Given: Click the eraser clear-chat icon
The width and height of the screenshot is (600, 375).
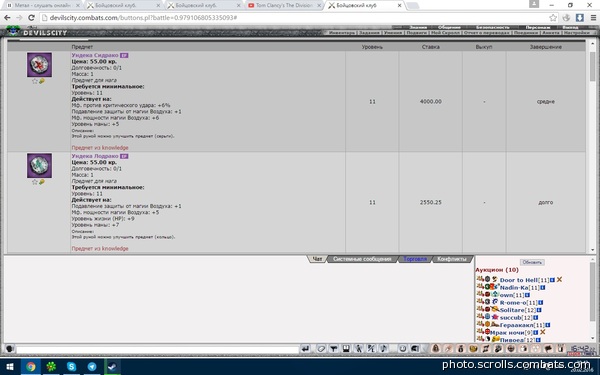Looking at the screenshot, I should coord(321,349).
